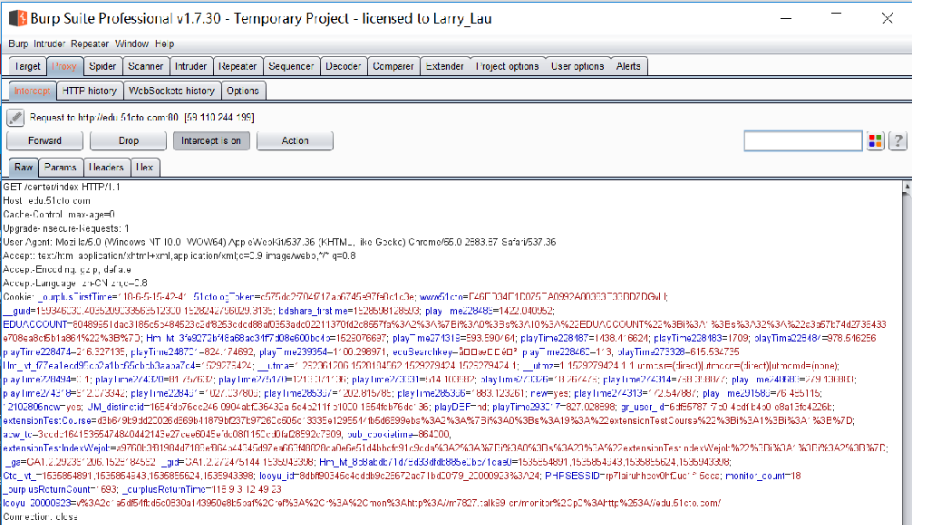Click the pencil edit target icon
Screen dimensions: 926x525
point(16,118)
